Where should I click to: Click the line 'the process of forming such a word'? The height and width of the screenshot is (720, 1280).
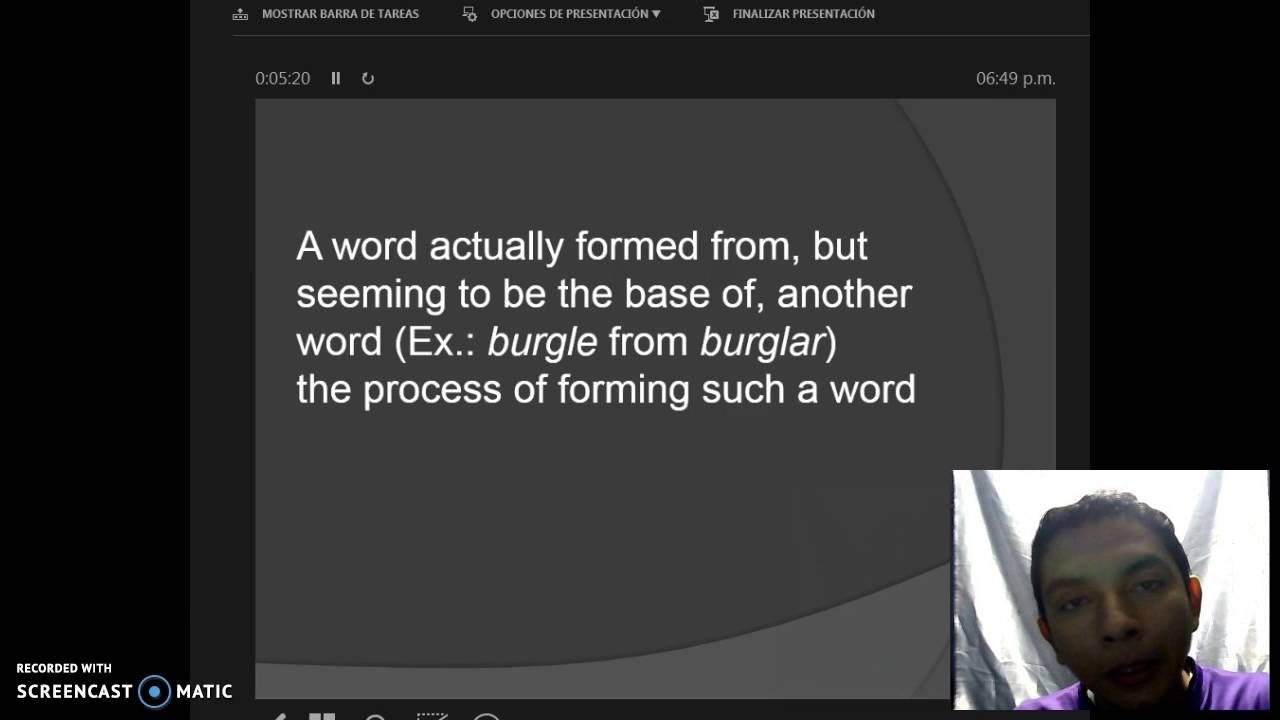tap(606, 389)
